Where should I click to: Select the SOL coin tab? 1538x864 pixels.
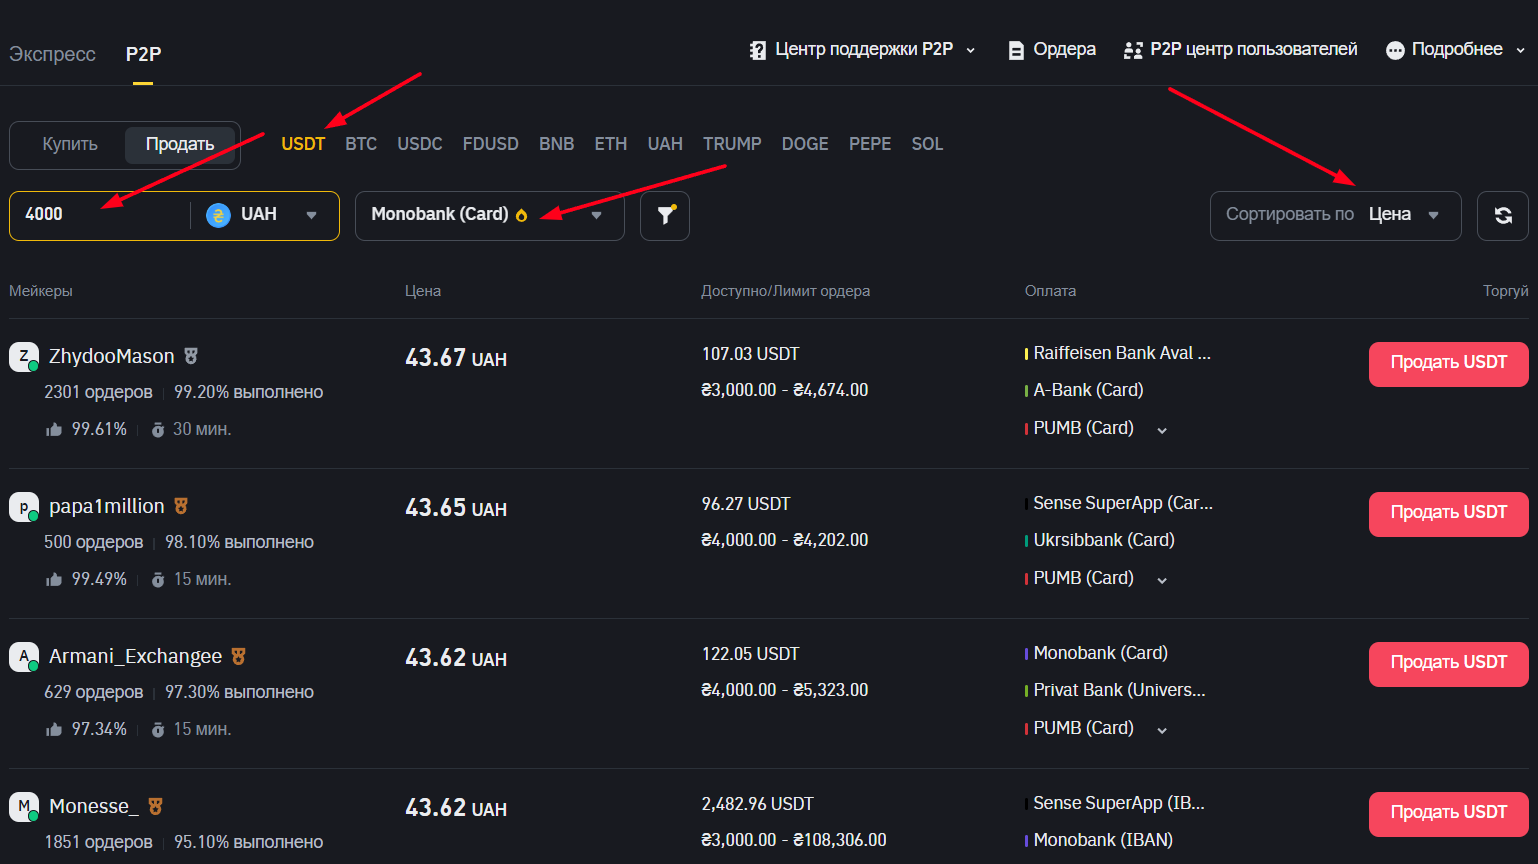(x=927, y=144)
